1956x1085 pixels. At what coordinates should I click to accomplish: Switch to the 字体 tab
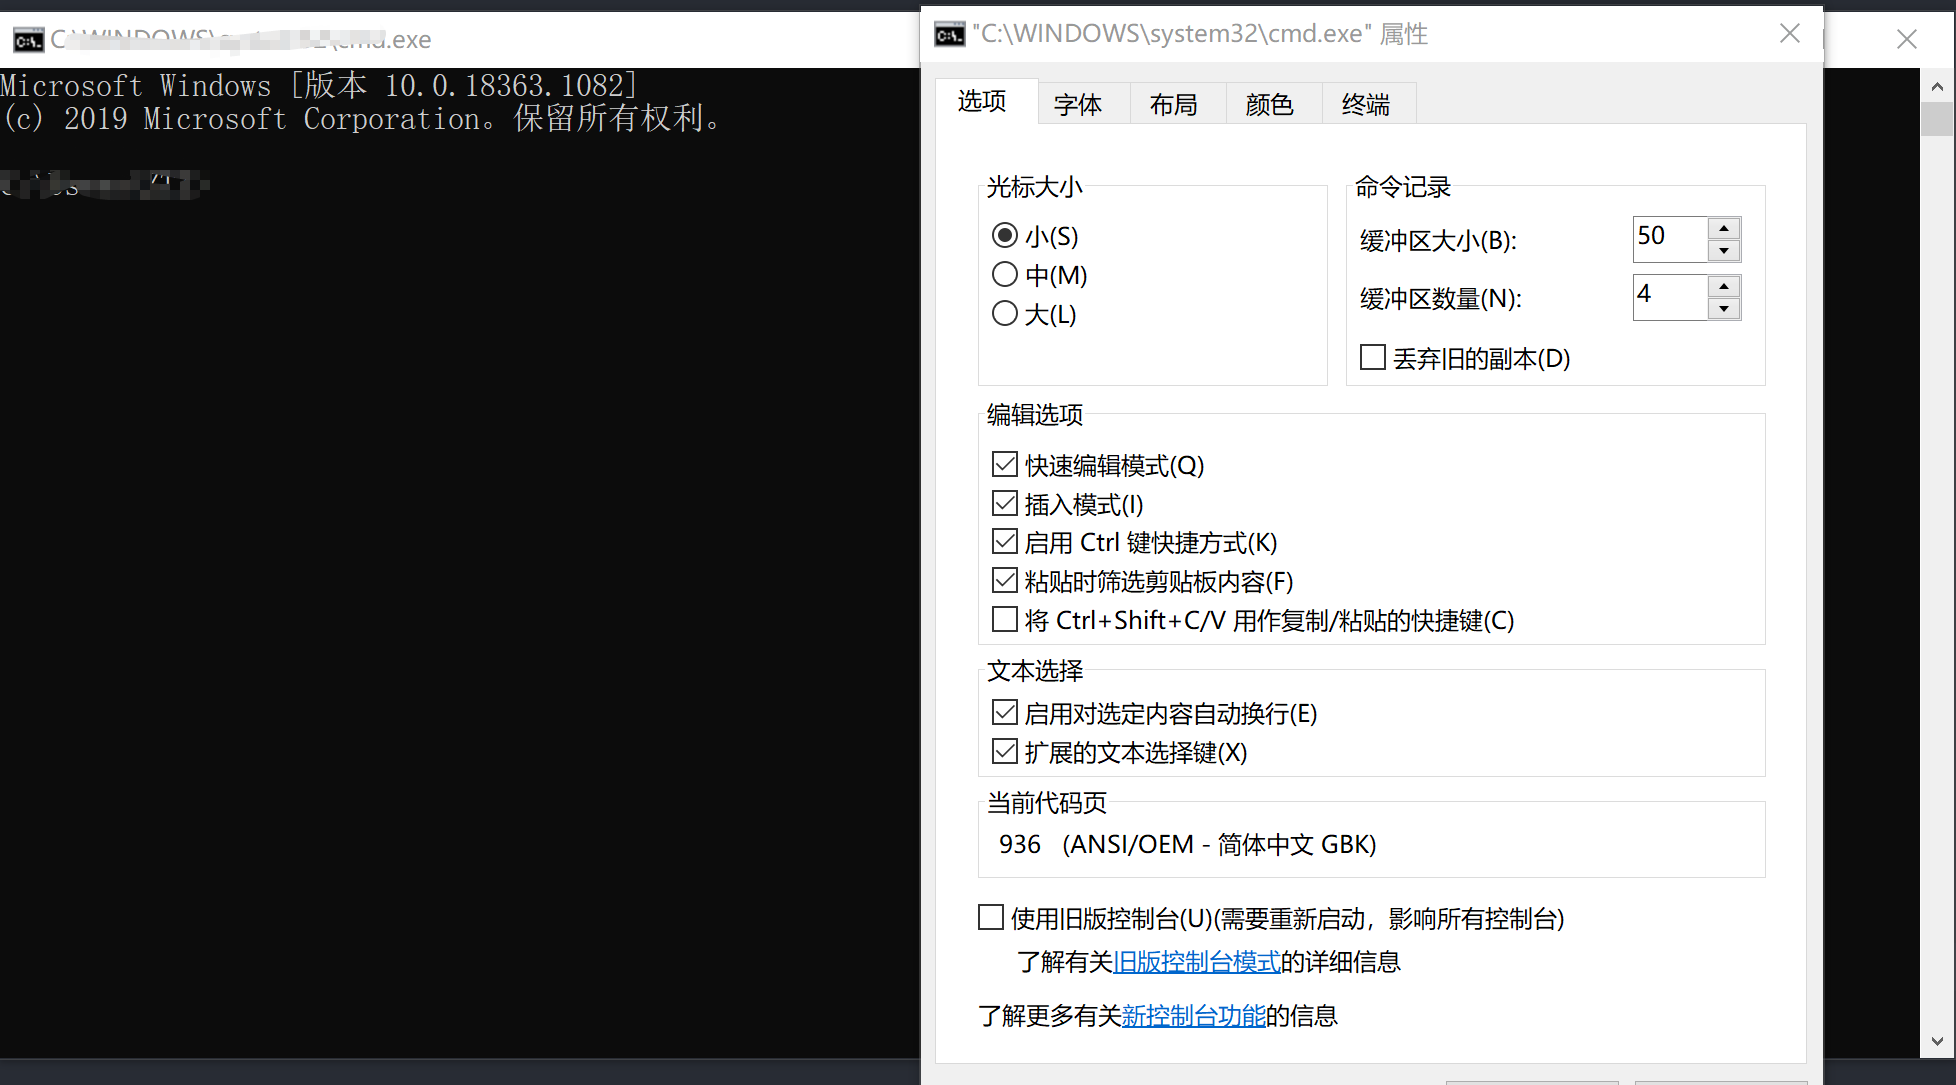1078,104
